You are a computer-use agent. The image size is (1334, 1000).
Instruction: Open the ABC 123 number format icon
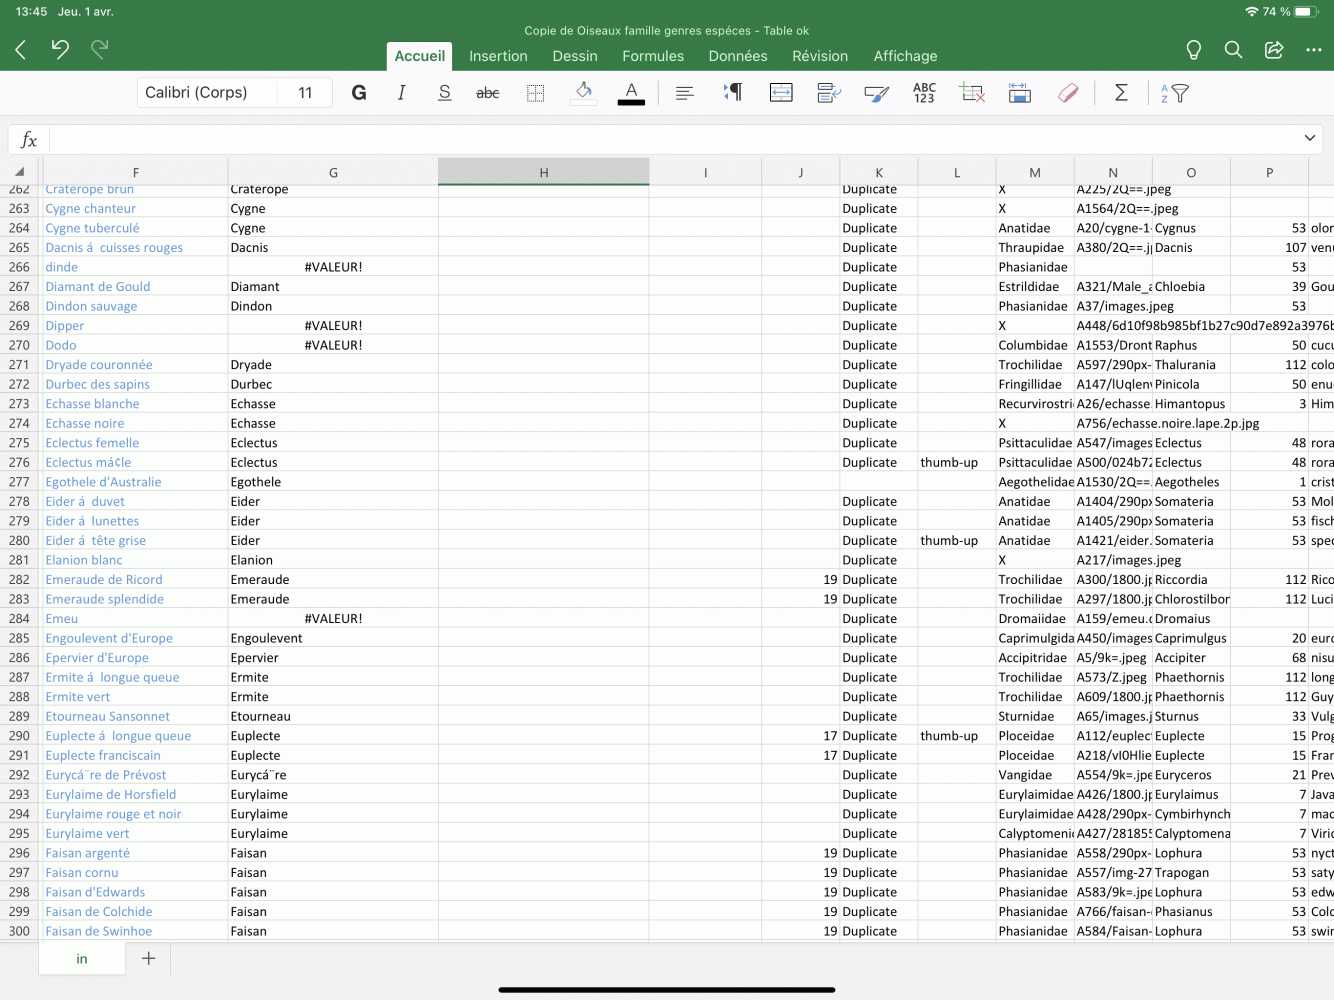pyautogui.click(x=924, y=93)
